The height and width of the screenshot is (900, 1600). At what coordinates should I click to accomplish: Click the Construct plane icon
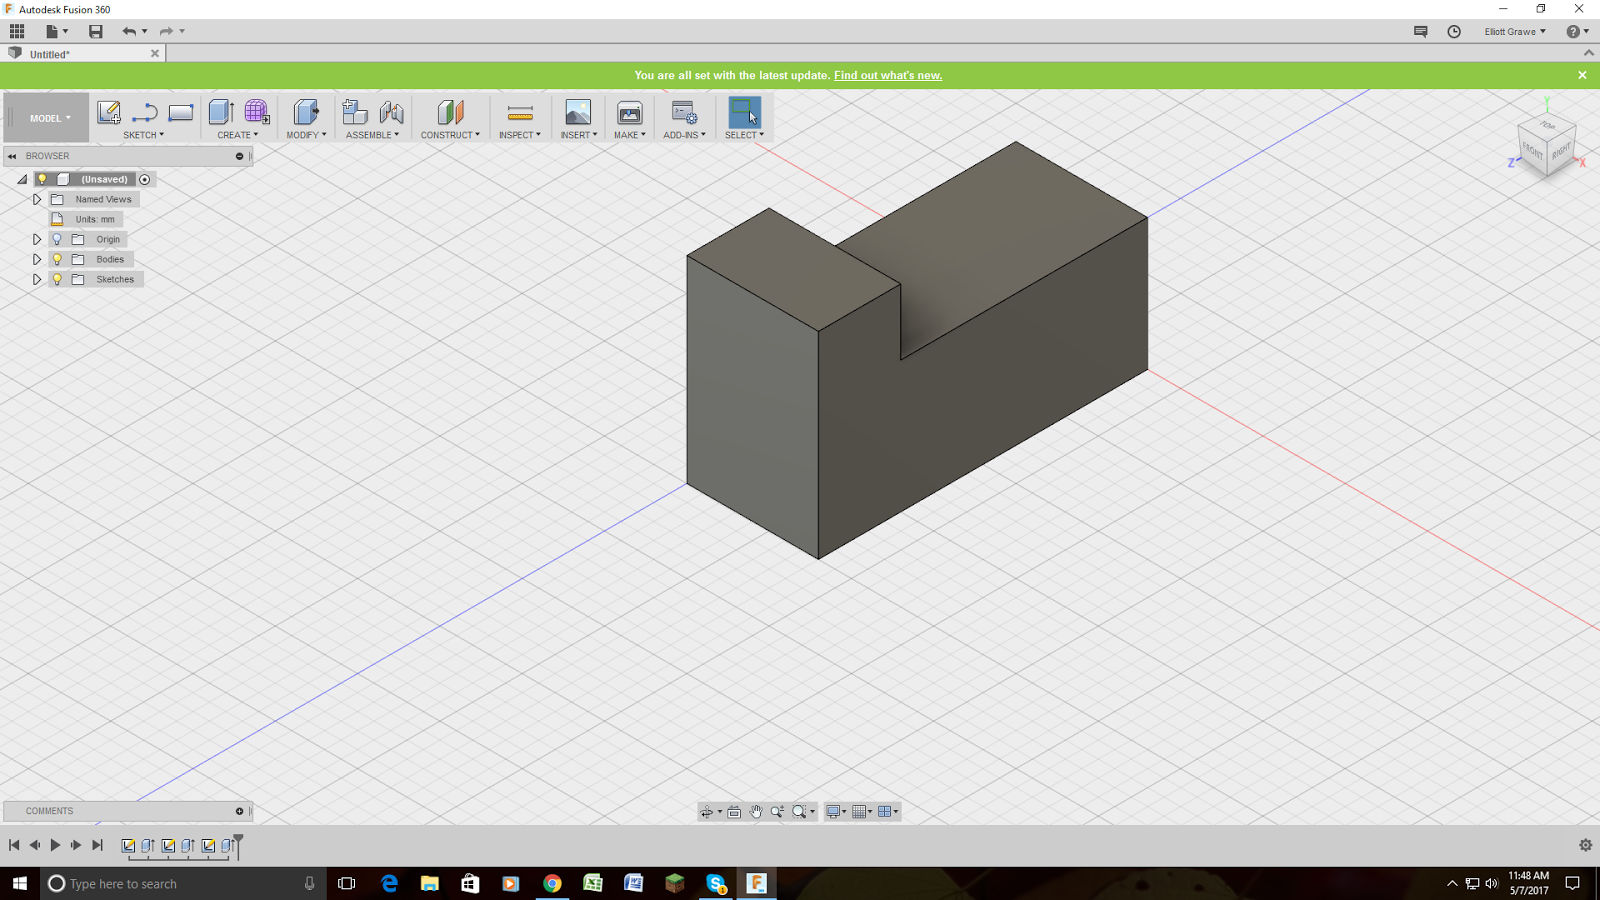click(450, 112)
